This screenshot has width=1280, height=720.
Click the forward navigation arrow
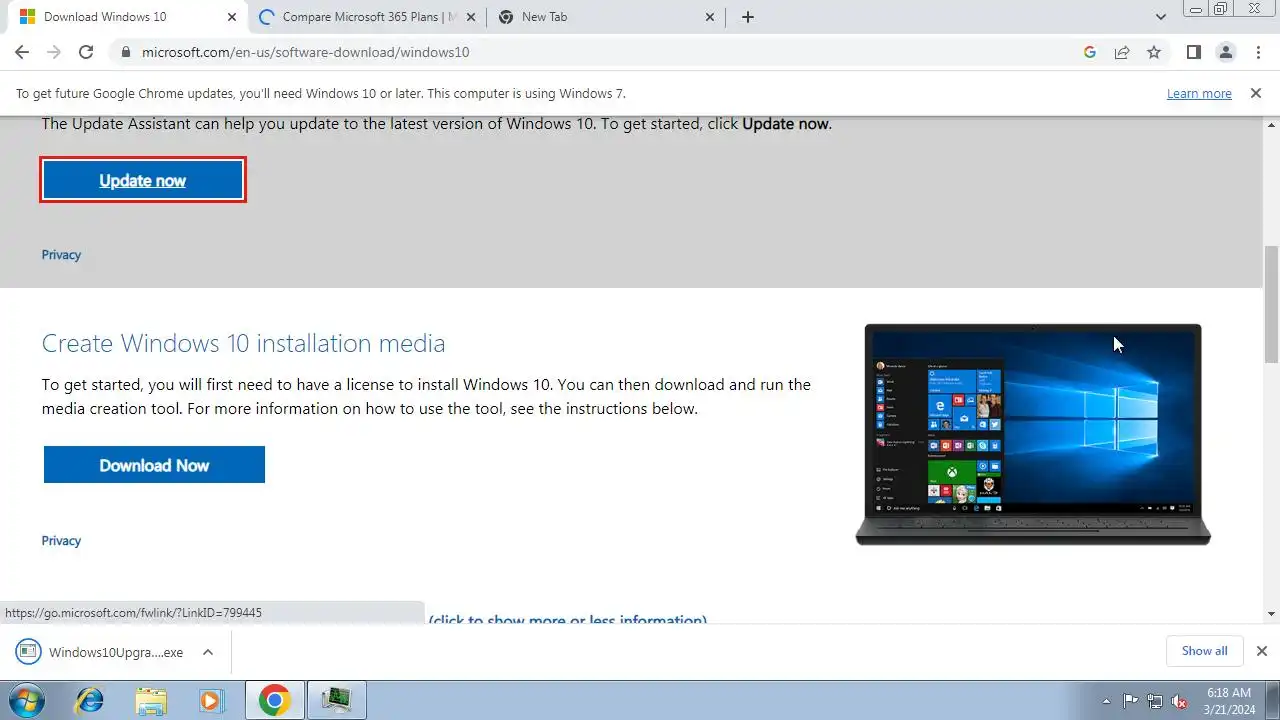pos(54,52)
